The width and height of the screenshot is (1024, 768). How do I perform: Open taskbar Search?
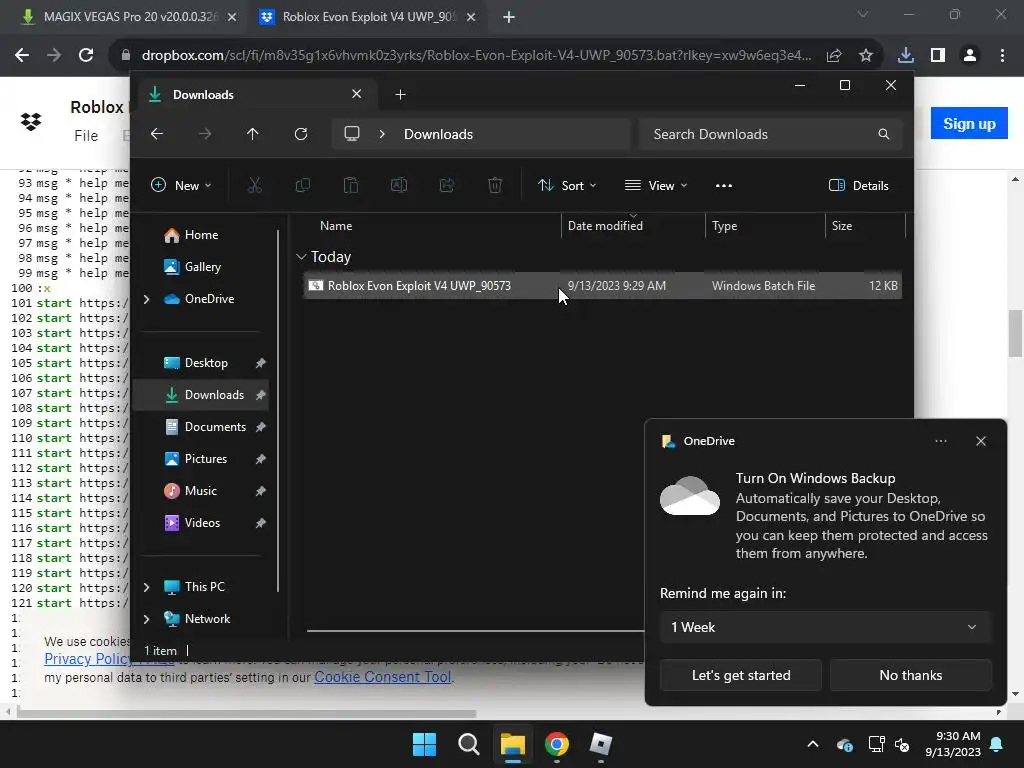click(x=468, y=744)
